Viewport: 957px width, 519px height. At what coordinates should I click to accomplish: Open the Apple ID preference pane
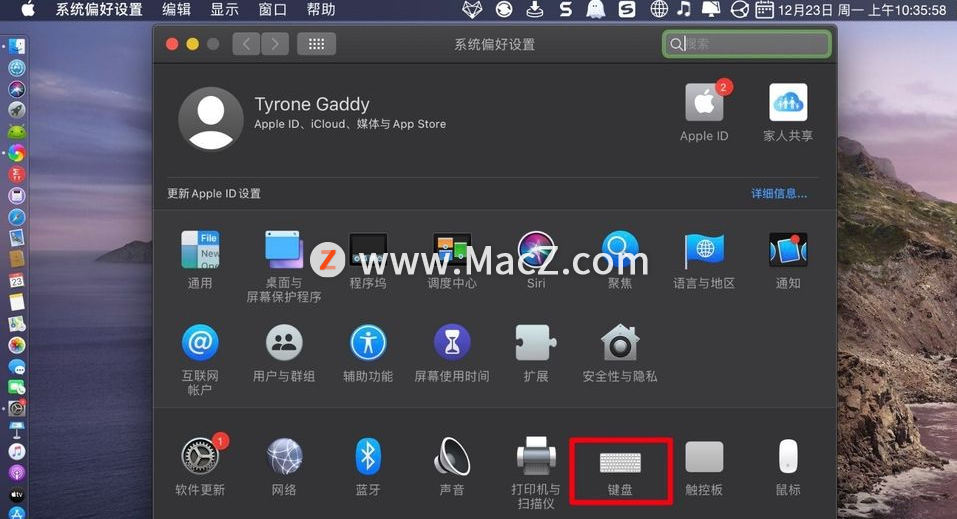click(x=704, y=112)
